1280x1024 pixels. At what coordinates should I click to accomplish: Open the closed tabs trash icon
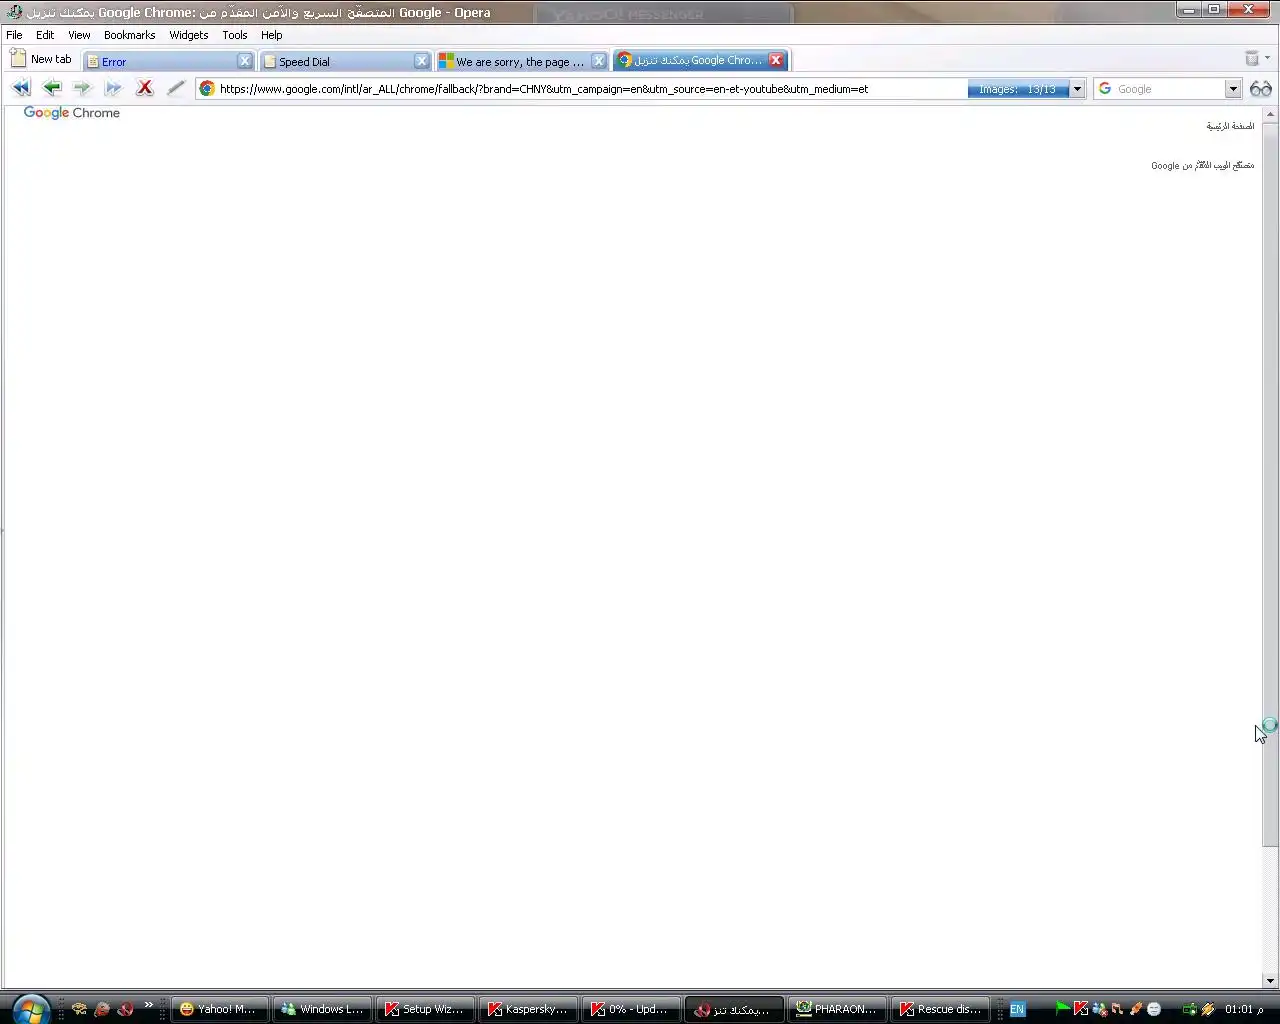tap(1251, 58)
